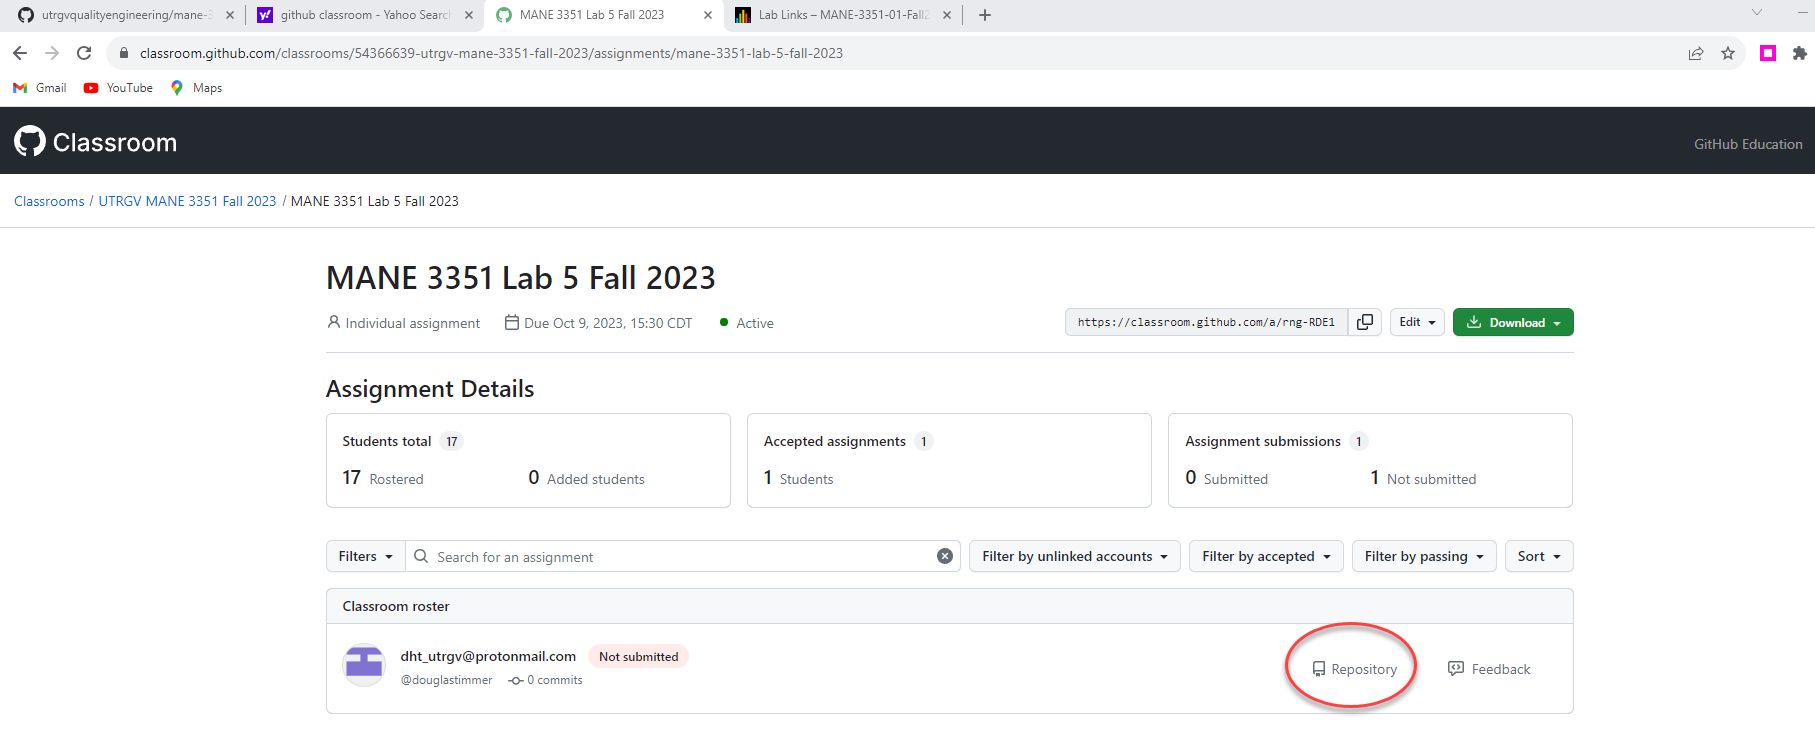Open the Filter by accepted dropdown
The height and width of the screenshot is (744, 1815).
tap(1265, 556)
